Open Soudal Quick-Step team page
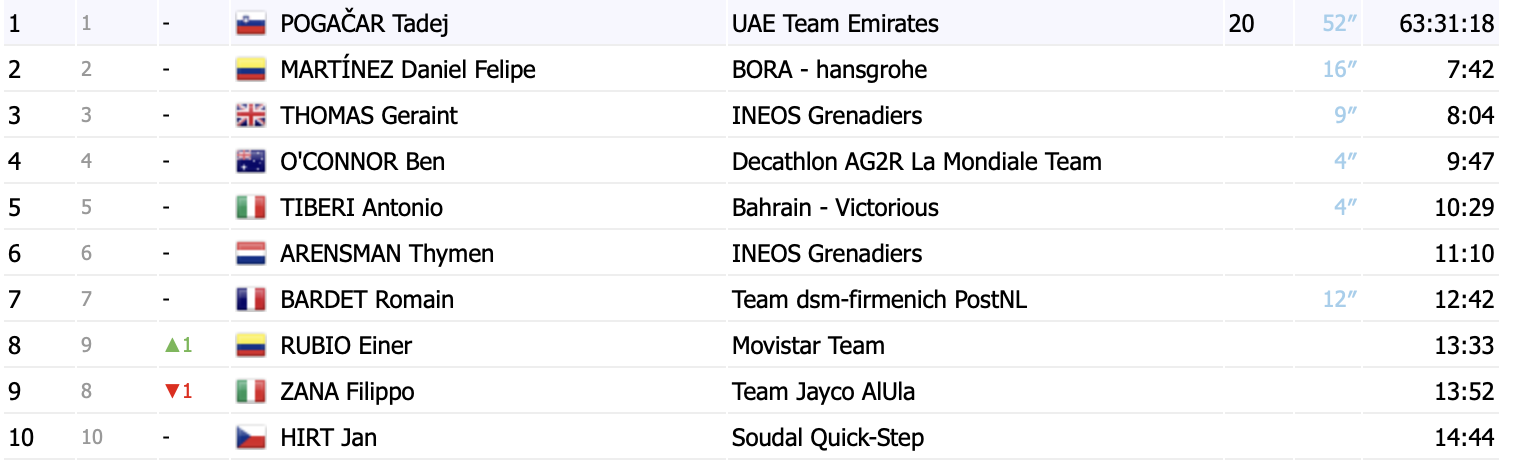 828,438
